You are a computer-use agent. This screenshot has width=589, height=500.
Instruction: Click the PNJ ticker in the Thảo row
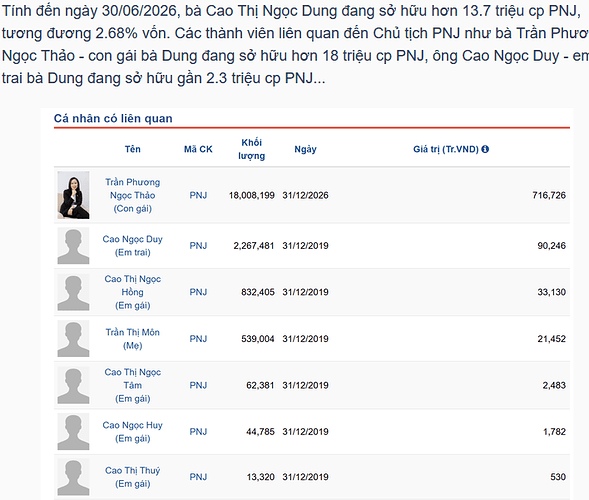tap(198, 195)
